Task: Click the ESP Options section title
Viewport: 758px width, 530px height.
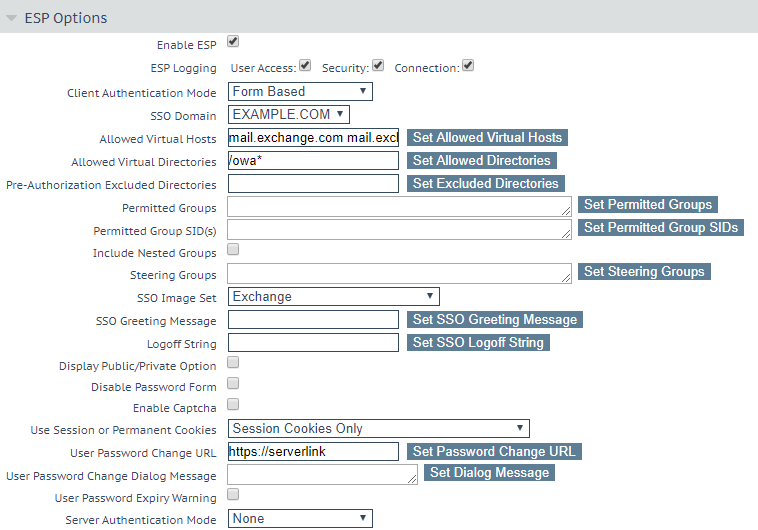Action: [x=66, y=18]
